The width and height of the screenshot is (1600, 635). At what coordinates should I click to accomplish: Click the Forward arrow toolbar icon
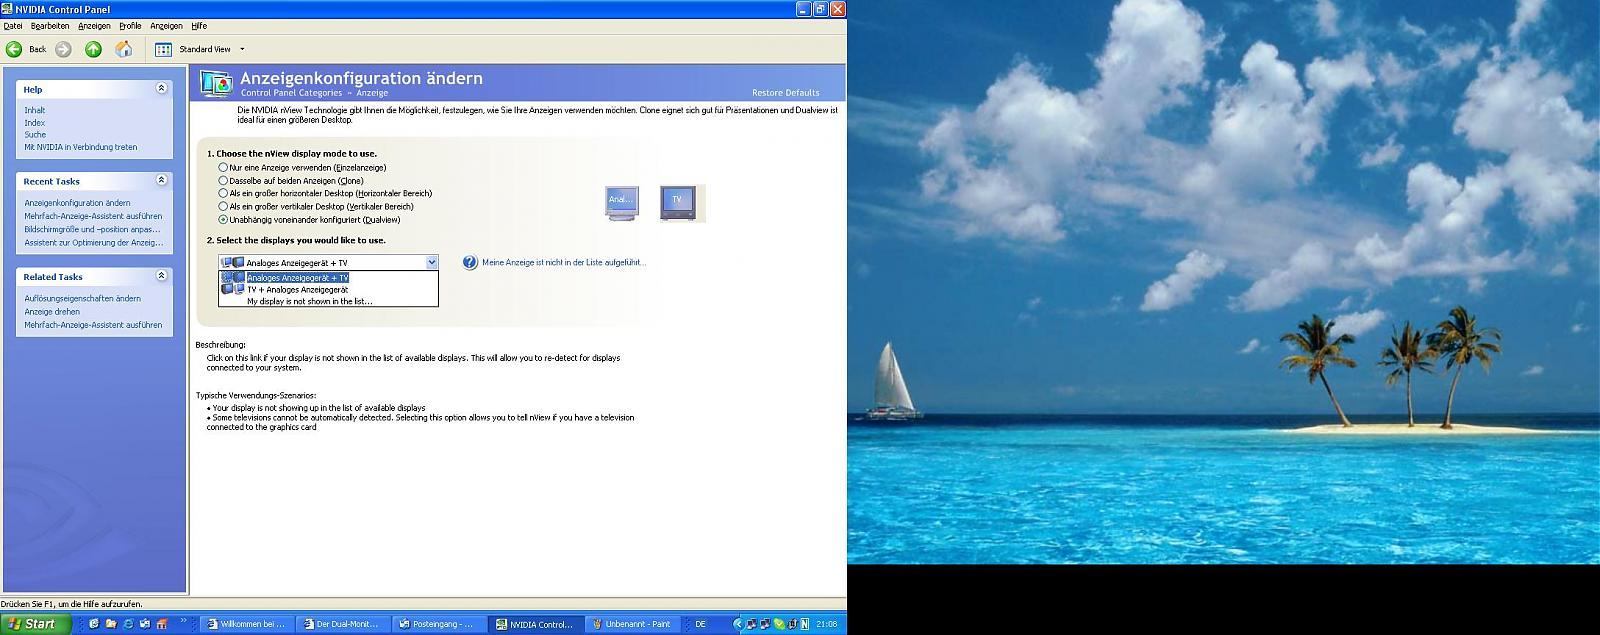[63, 49]
